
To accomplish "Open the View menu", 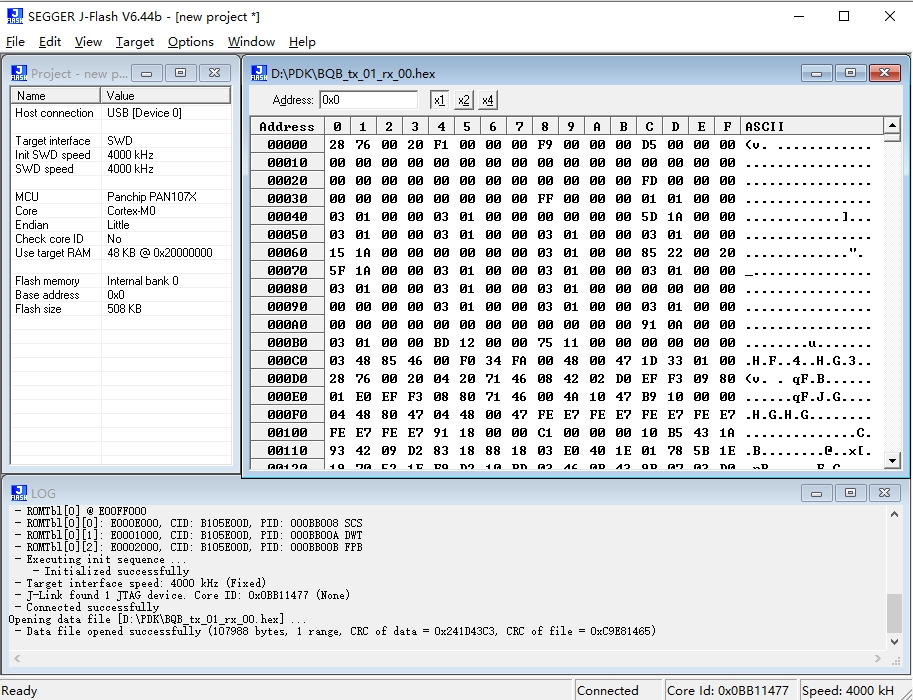I will (88, 42).
